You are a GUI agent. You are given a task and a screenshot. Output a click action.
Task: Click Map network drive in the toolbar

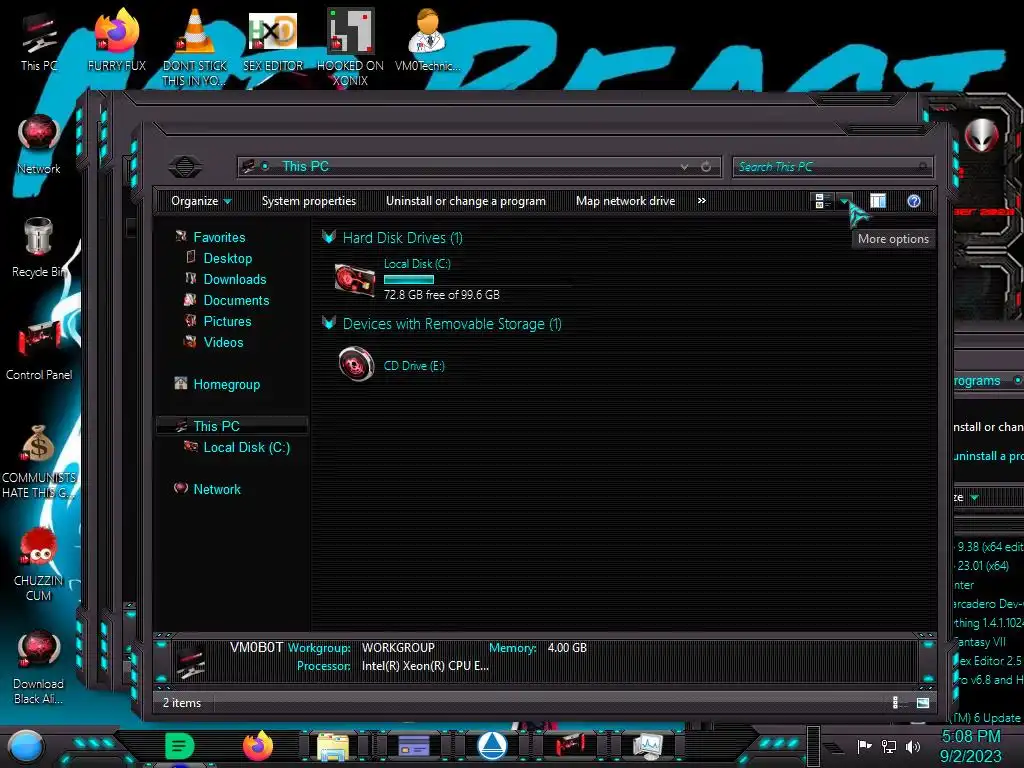coord(626,201)
